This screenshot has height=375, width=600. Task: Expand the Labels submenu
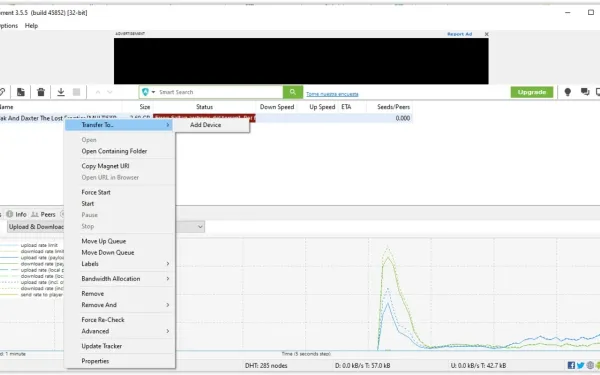tap(120, 264)
